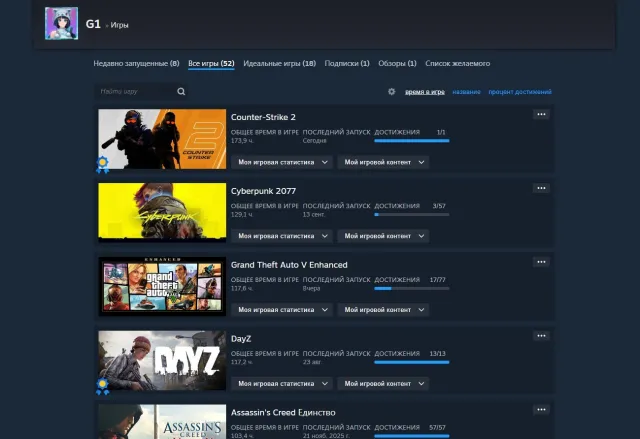Click the magnifier search icon

(181, 91)
